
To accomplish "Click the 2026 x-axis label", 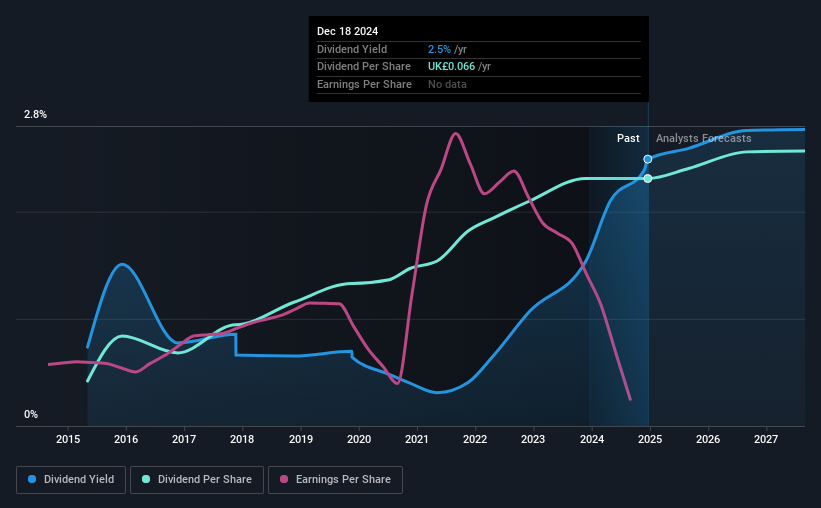I will (x=708, y=439).
